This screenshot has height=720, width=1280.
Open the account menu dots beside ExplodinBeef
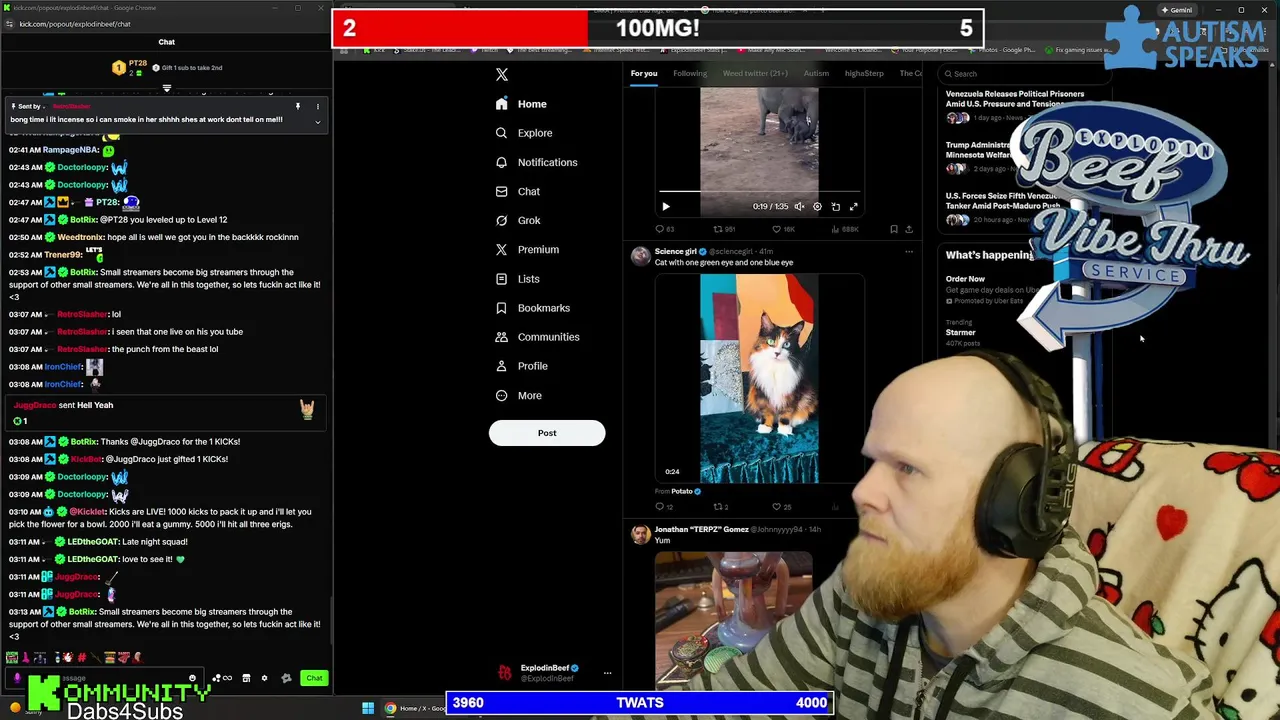point(607,673)
